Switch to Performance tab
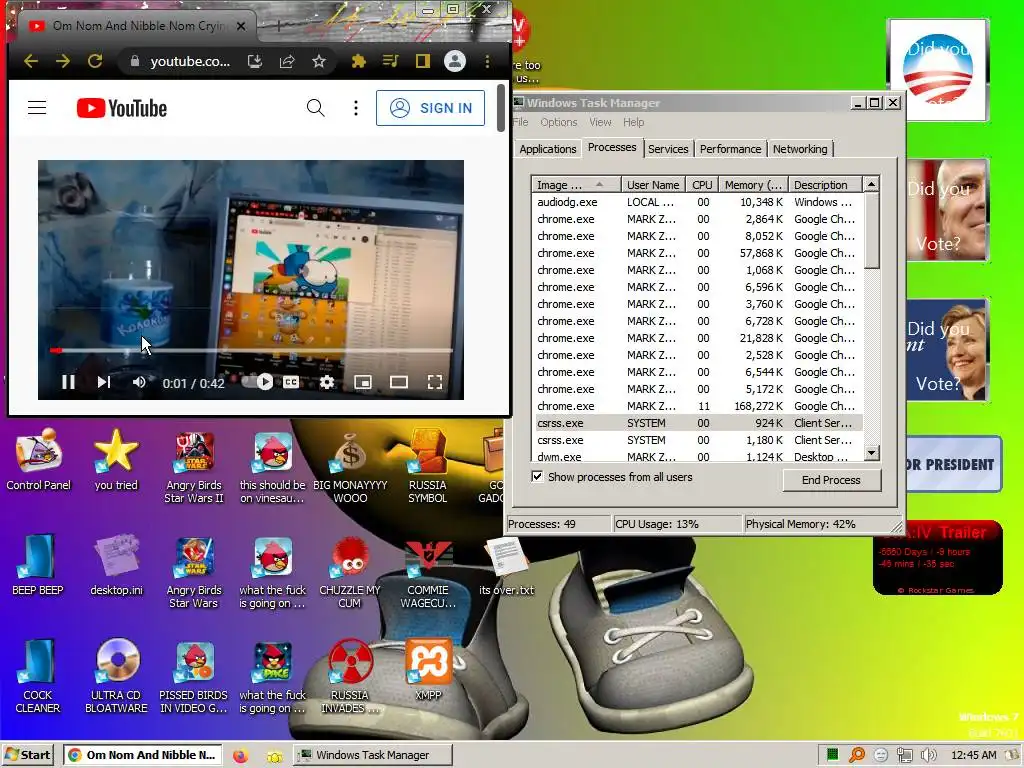Image resolution: width=1024 pixels, height=768 pixels. 730,149
